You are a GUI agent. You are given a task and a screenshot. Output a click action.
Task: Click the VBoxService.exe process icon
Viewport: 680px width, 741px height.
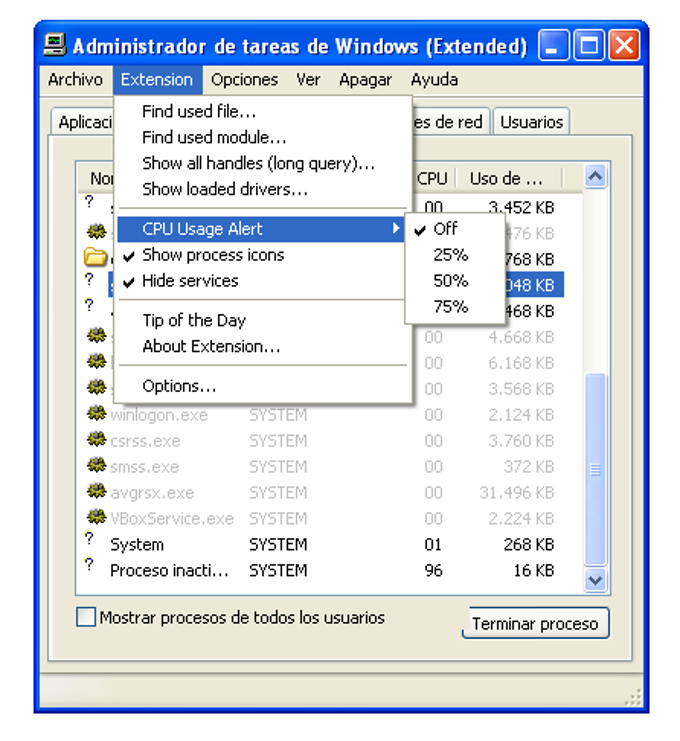(x=96, y=518)
